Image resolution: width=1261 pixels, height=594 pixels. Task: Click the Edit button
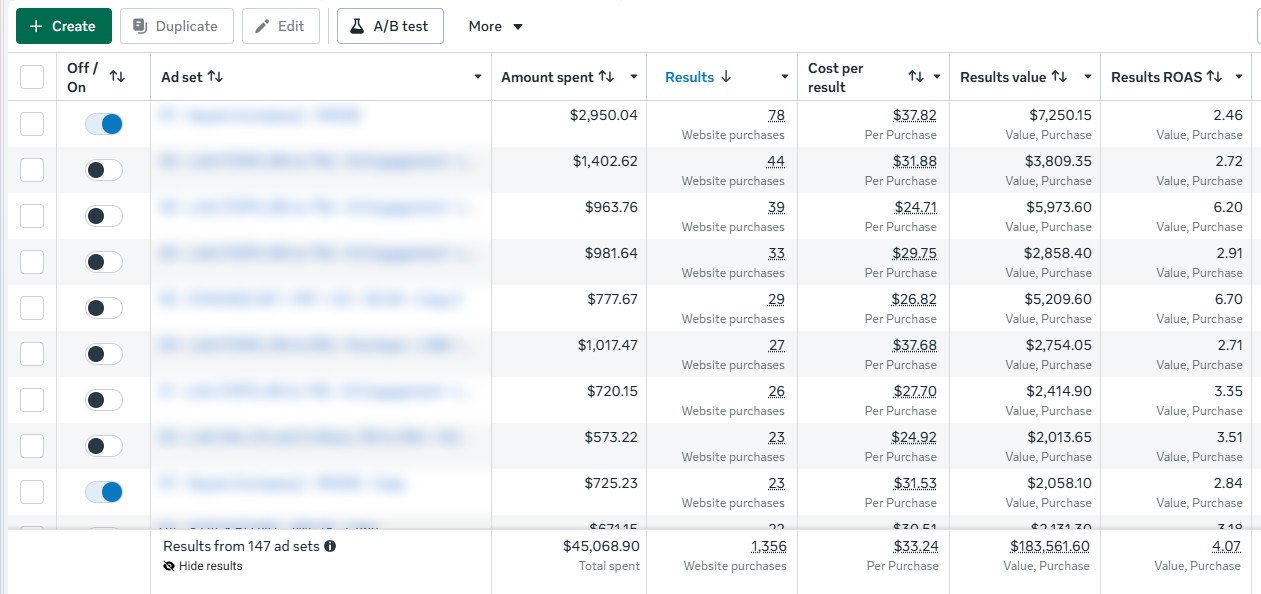pyautogui.click(x=281, y=26)
